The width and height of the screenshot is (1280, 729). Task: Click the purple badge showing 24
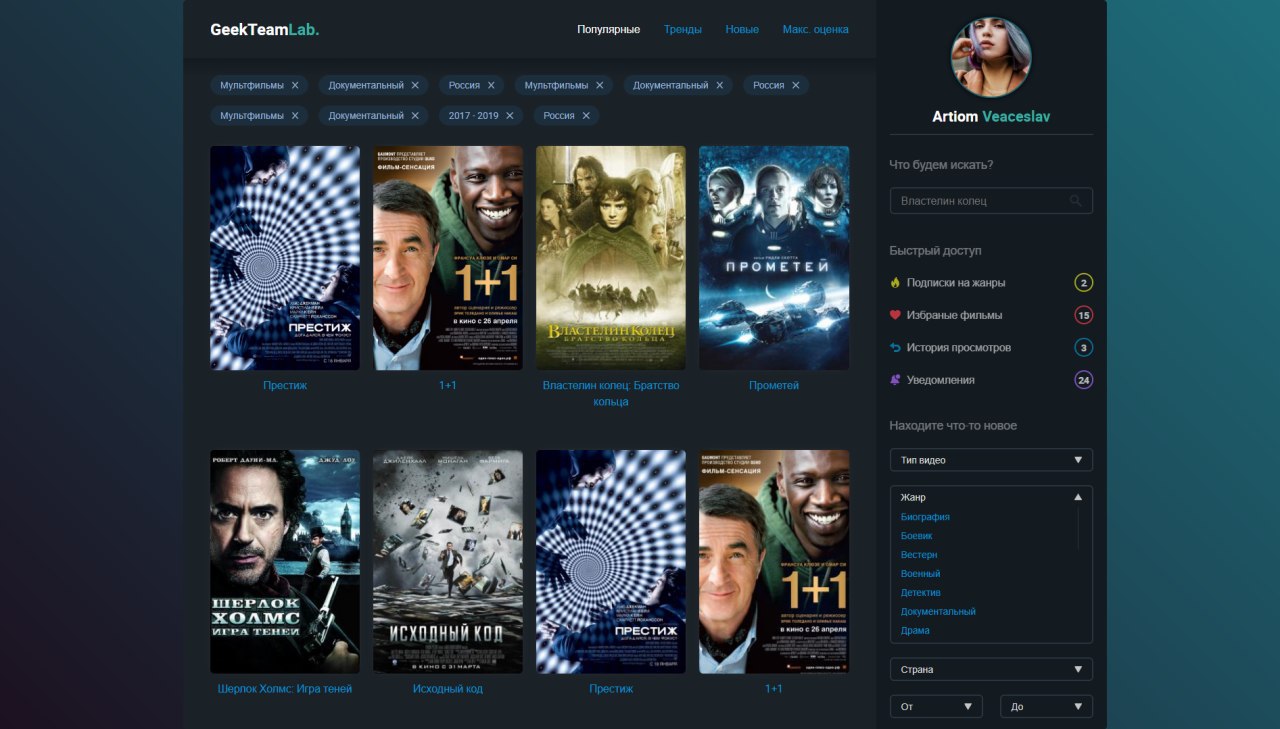click(x=1083, y=380)
